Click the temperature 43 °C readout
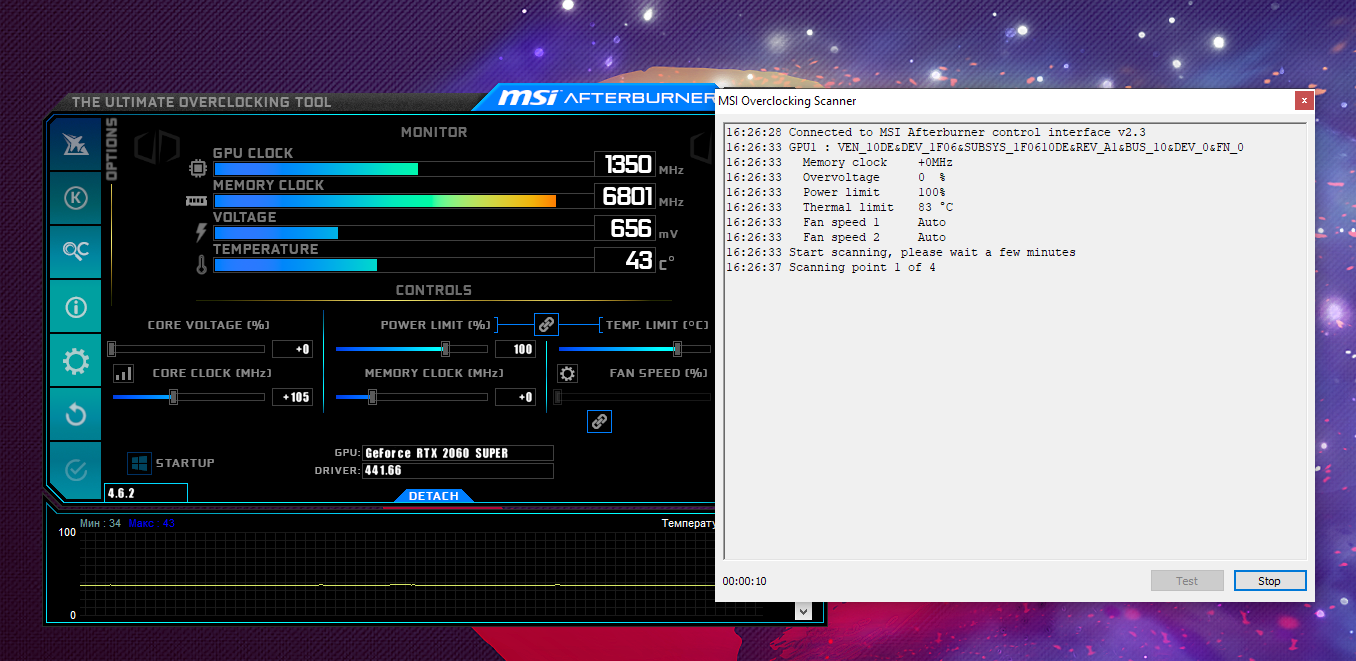The width and height of the screenshot is (1356, 661). click(627, 260)
